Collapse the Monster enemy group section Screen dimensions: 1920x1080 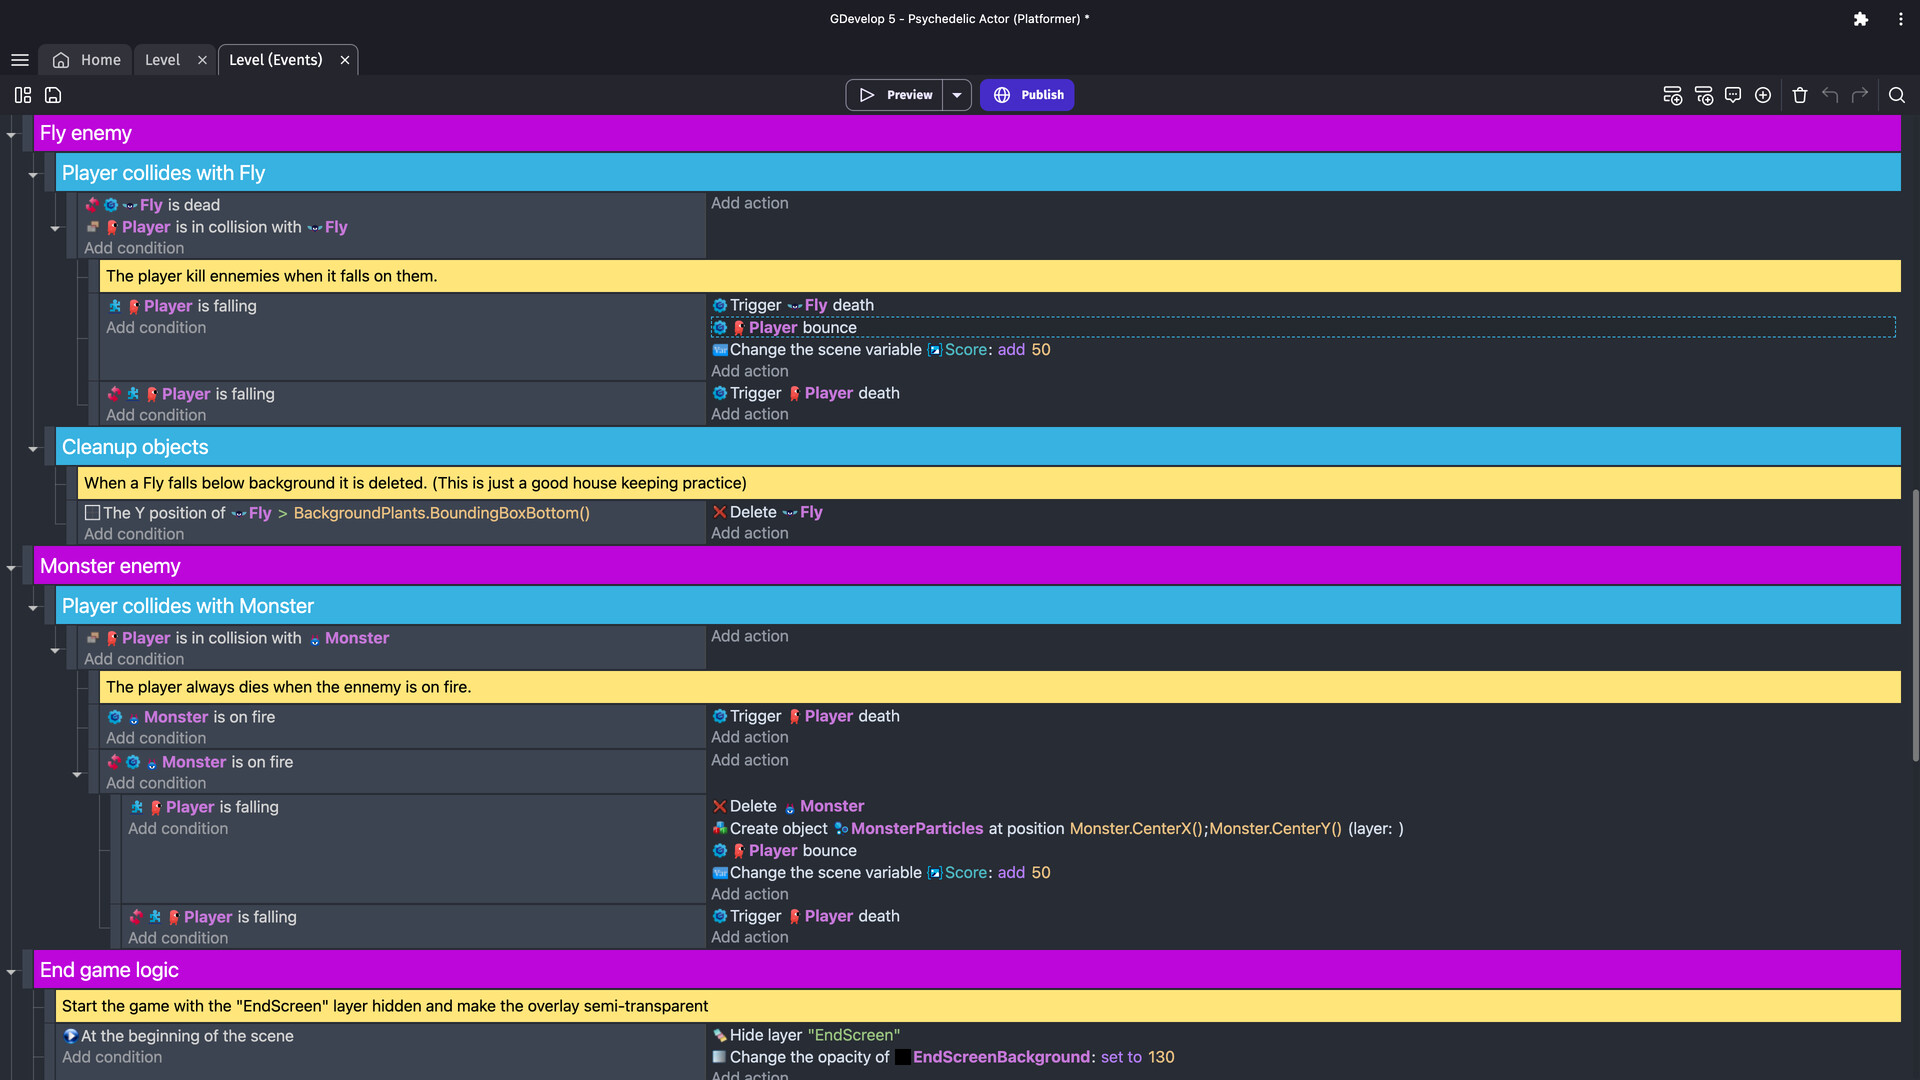point(11,566)
